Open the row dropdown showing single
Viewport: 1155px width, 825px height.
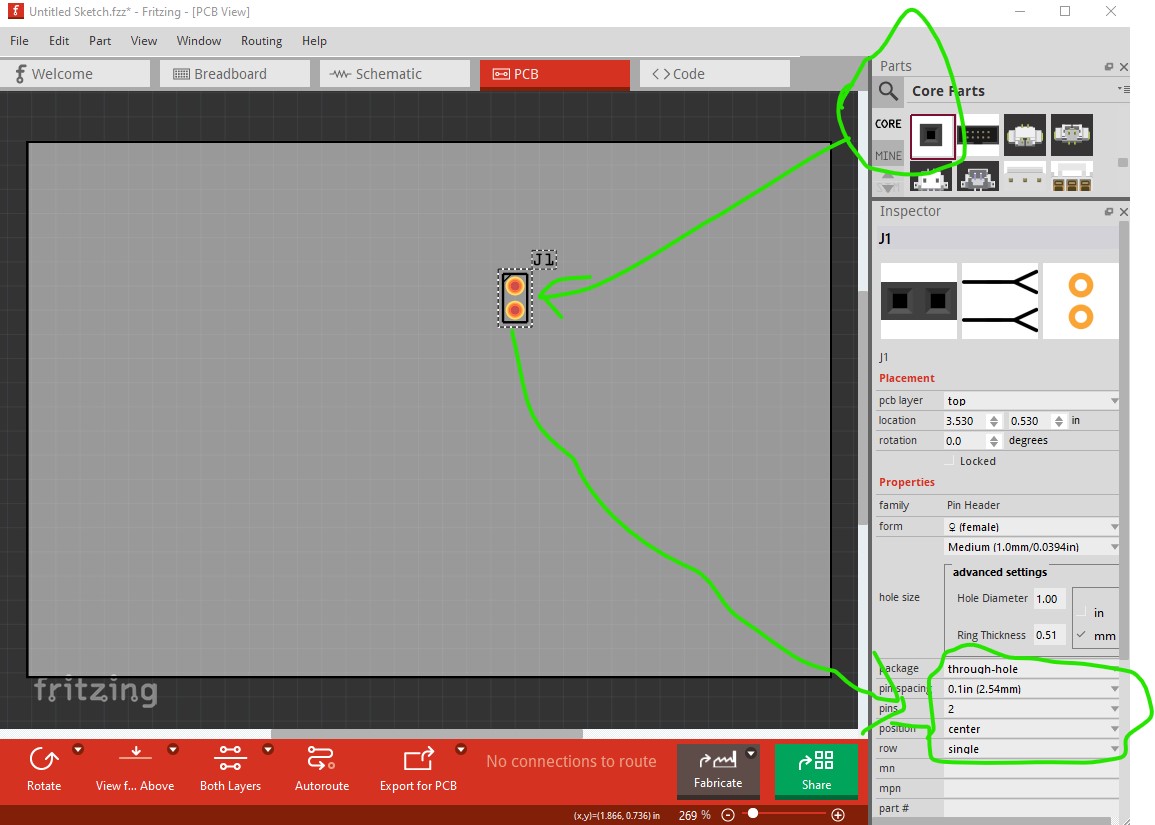[1031, 748]
